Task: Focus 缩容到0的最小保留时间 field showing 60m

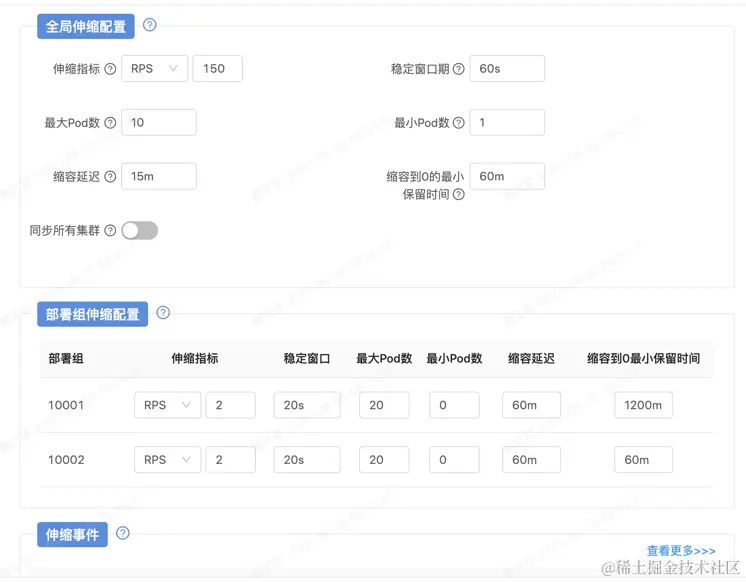Action: click(507, 176)
